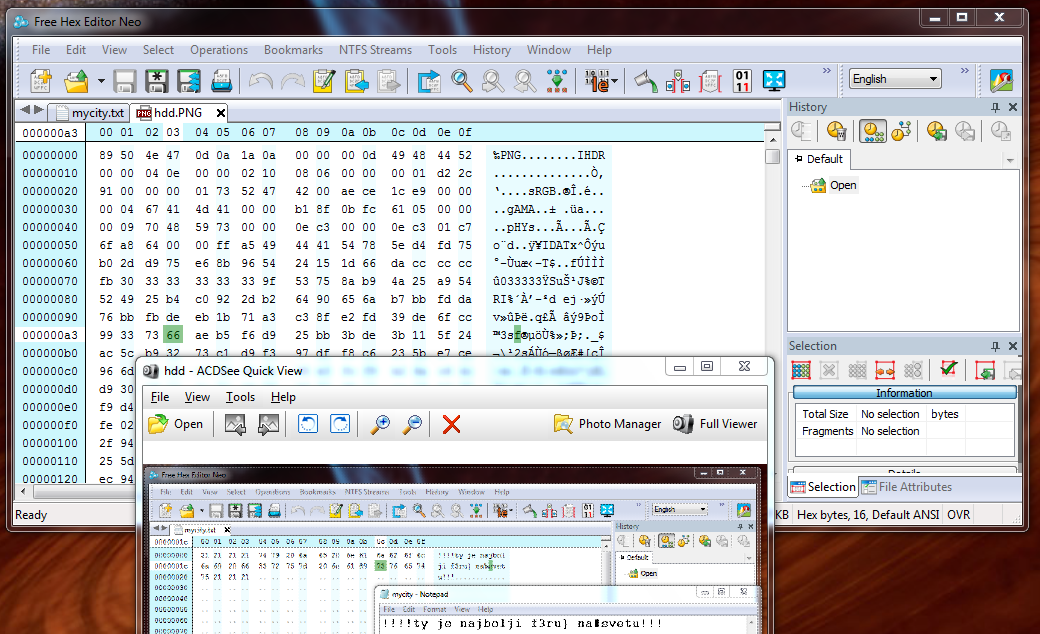Launch the ACDSee Full Viewer button
Image resolution: width=1040 pixels, height=634 pixels.
click(715, 424)
